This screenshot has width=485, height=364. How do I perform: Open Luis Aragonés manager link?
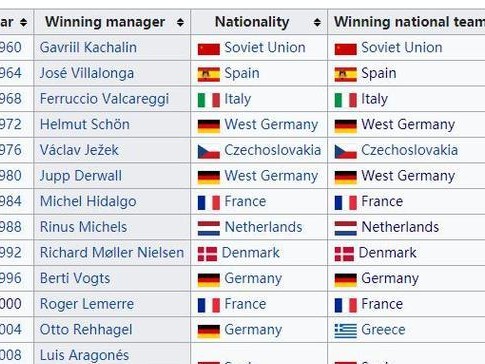click(84, 355)
